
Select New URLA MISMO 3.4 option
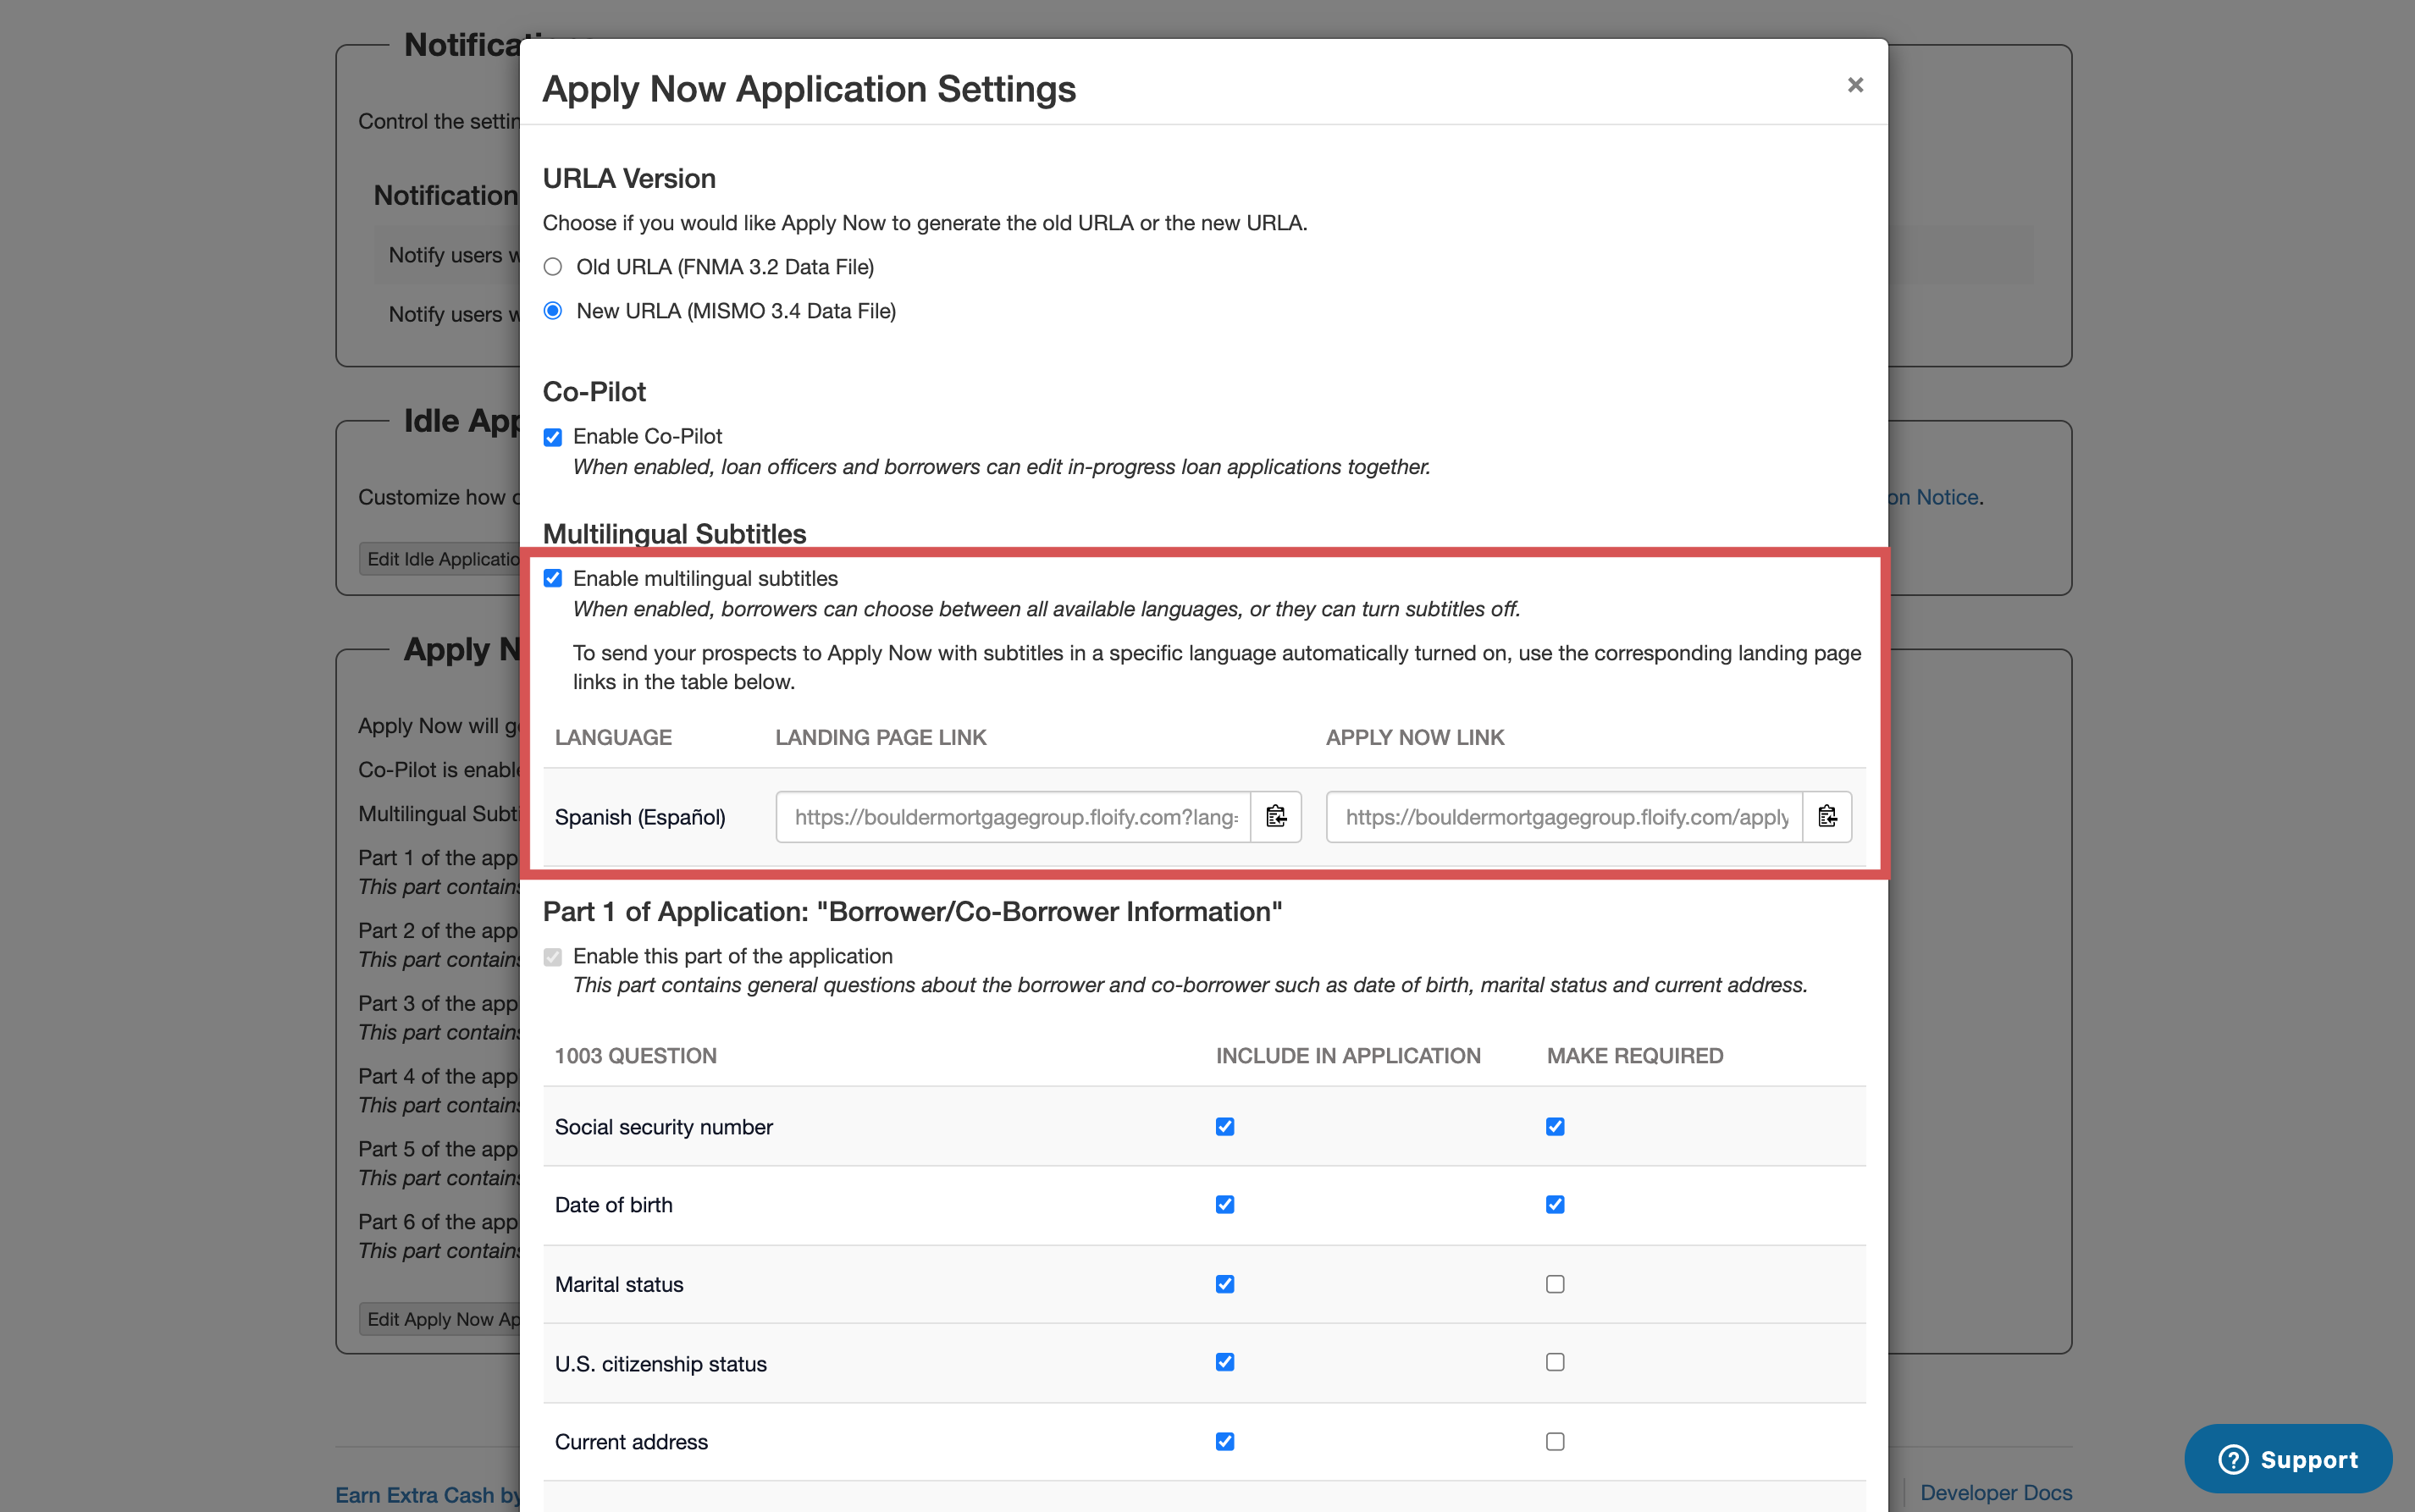(x=553, y=311)
